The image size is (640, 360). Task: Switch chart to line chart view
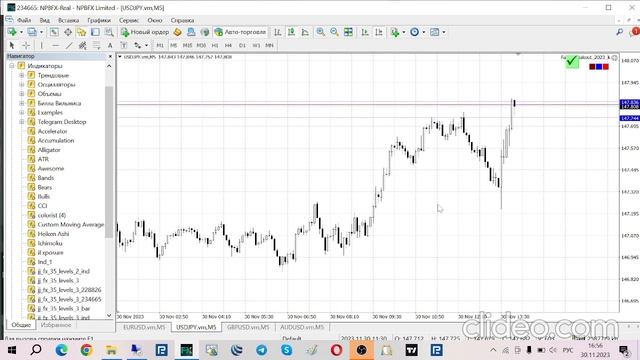(305, 32)
